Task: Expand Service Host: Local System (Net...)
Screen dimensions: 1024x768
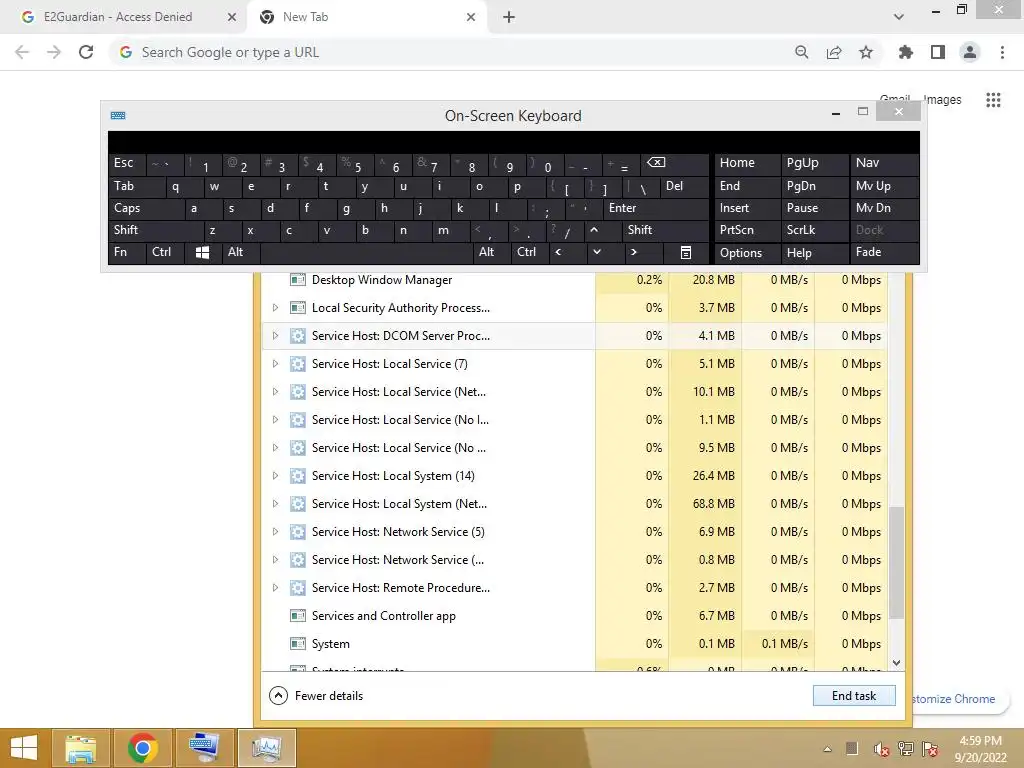Action: point(275,504)
